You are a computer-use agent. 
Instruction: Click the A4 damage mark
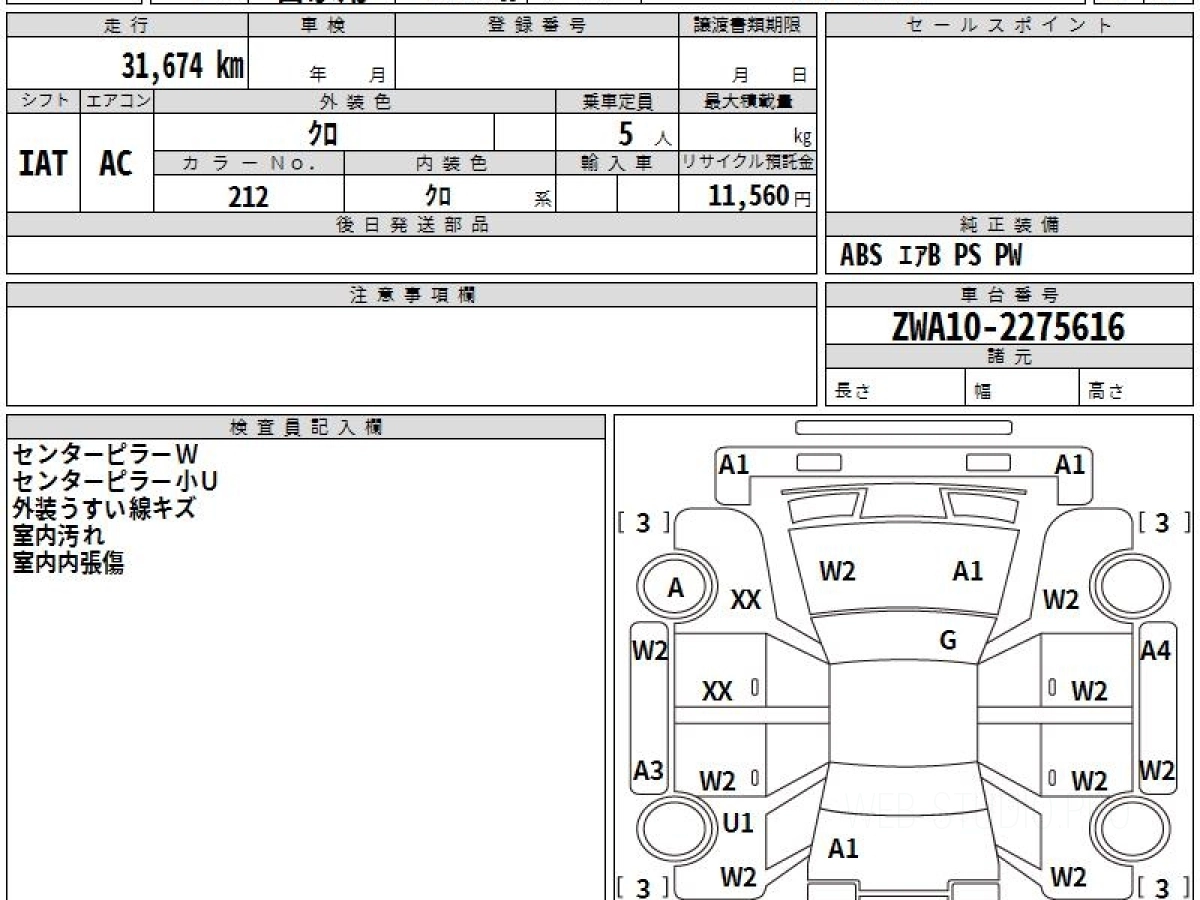point(1155,651)
